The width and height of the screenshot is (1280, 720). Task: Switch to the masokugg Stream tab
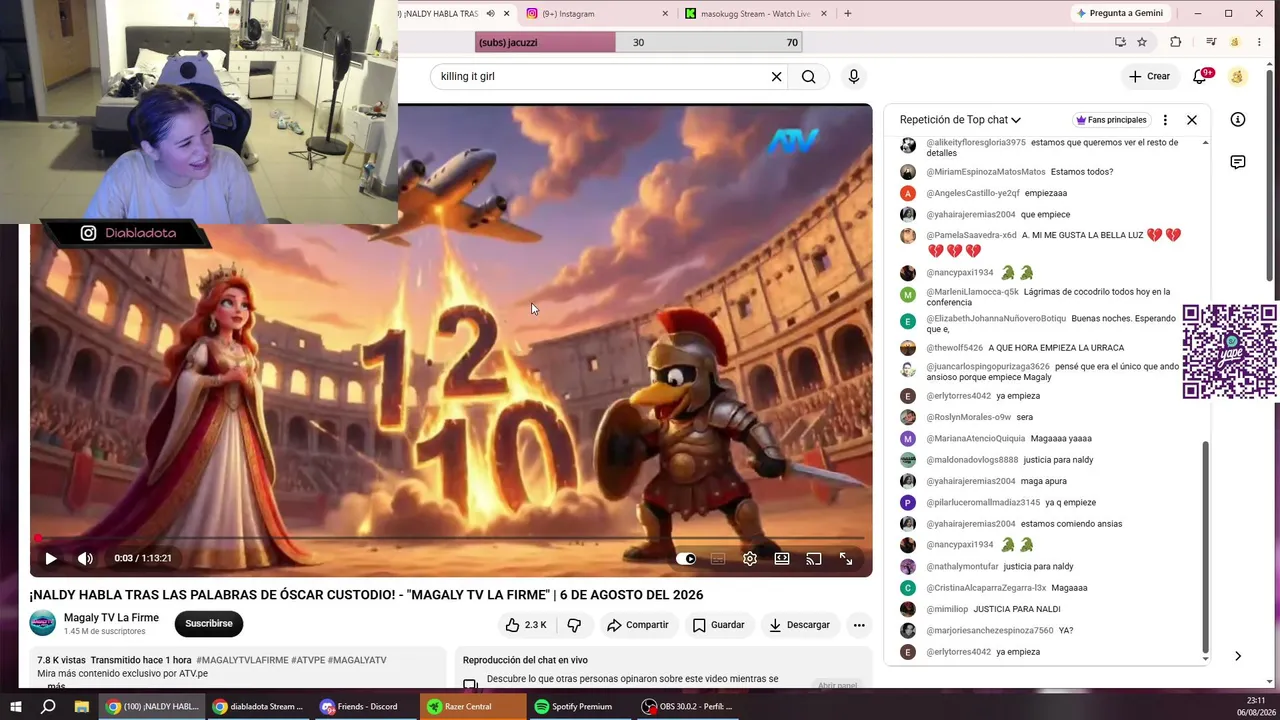pyautogui.click(x=757, y=14)
